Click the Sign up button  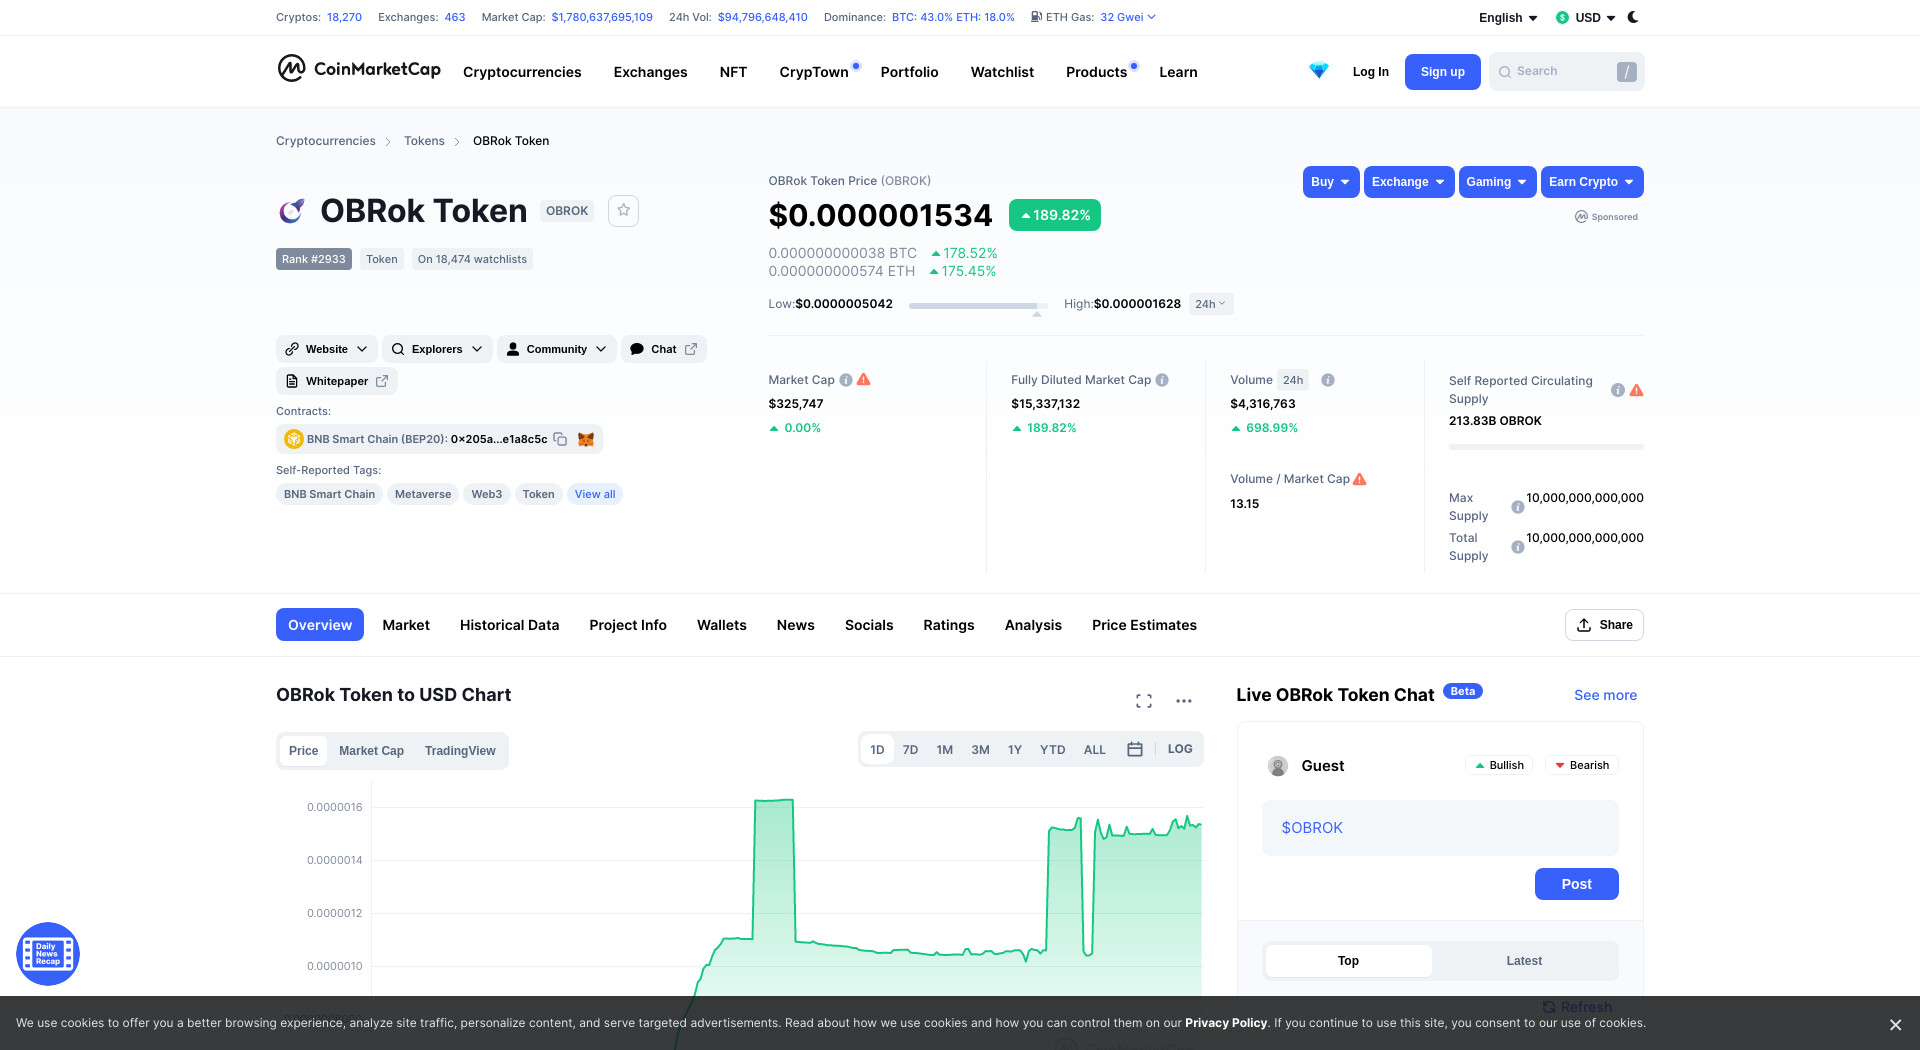(x=1442, y=72)
